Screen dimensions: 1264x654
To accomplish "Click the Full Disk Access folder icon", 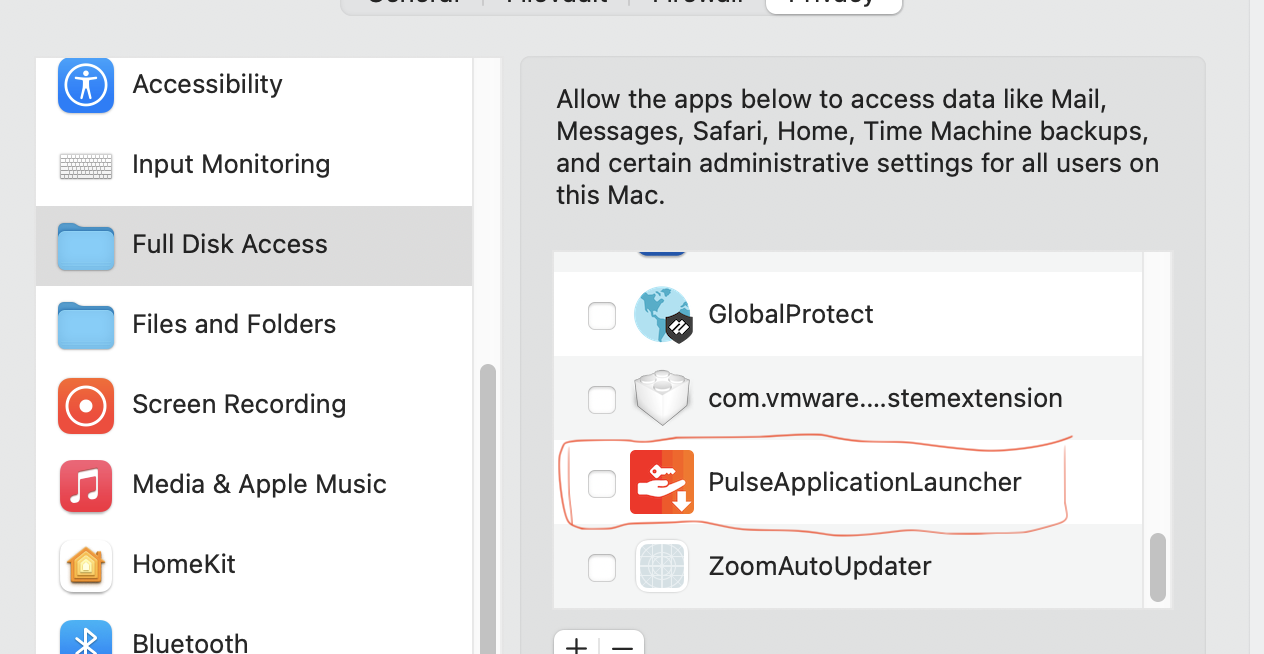I will click(86, 246).
